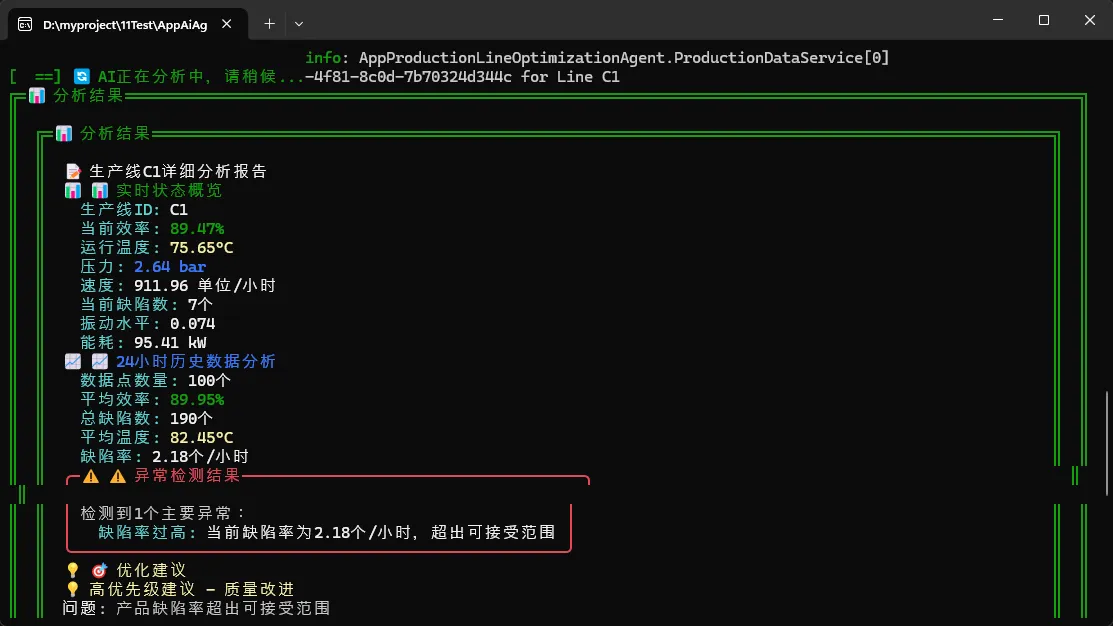Open a new terminal tab with plus button
1113x626 pixels.
coord(269,23)
